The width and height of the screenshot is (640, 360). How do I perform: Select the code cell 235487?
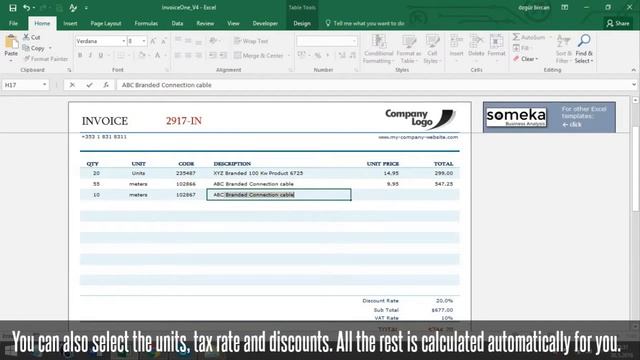click(186, 173)
